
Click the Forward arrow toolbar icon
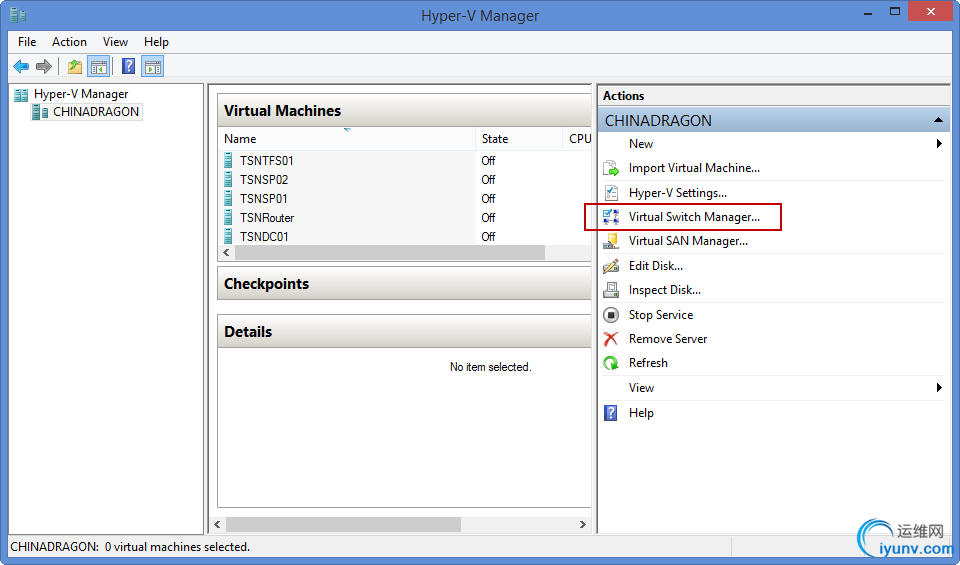pyautogui.click(x=43, y=66)
